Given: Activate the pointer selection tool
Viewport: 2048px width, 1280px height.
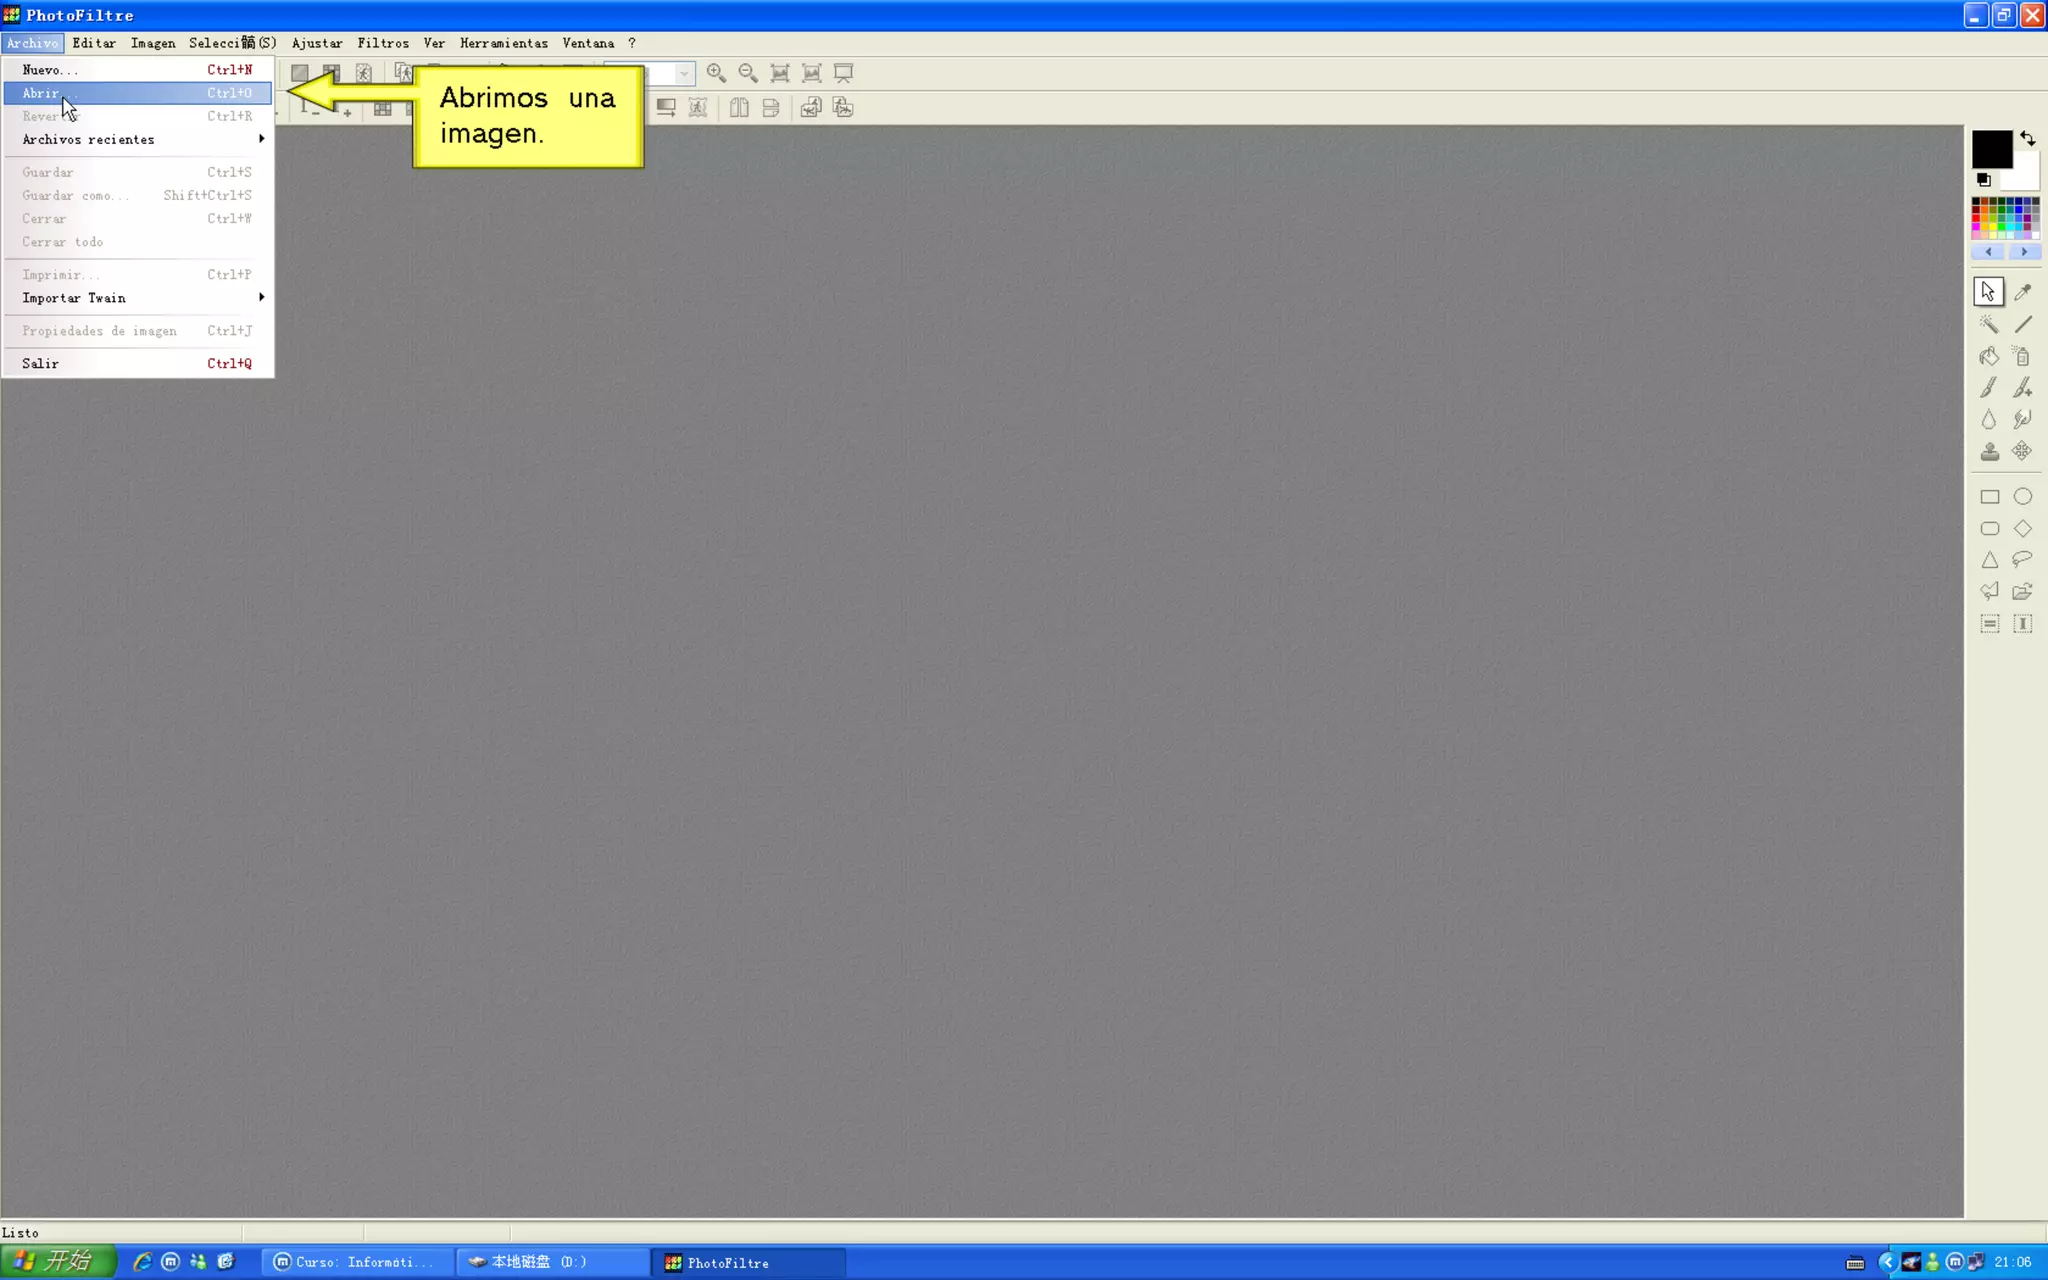Looking at the screenshot, I should 1988,292.
